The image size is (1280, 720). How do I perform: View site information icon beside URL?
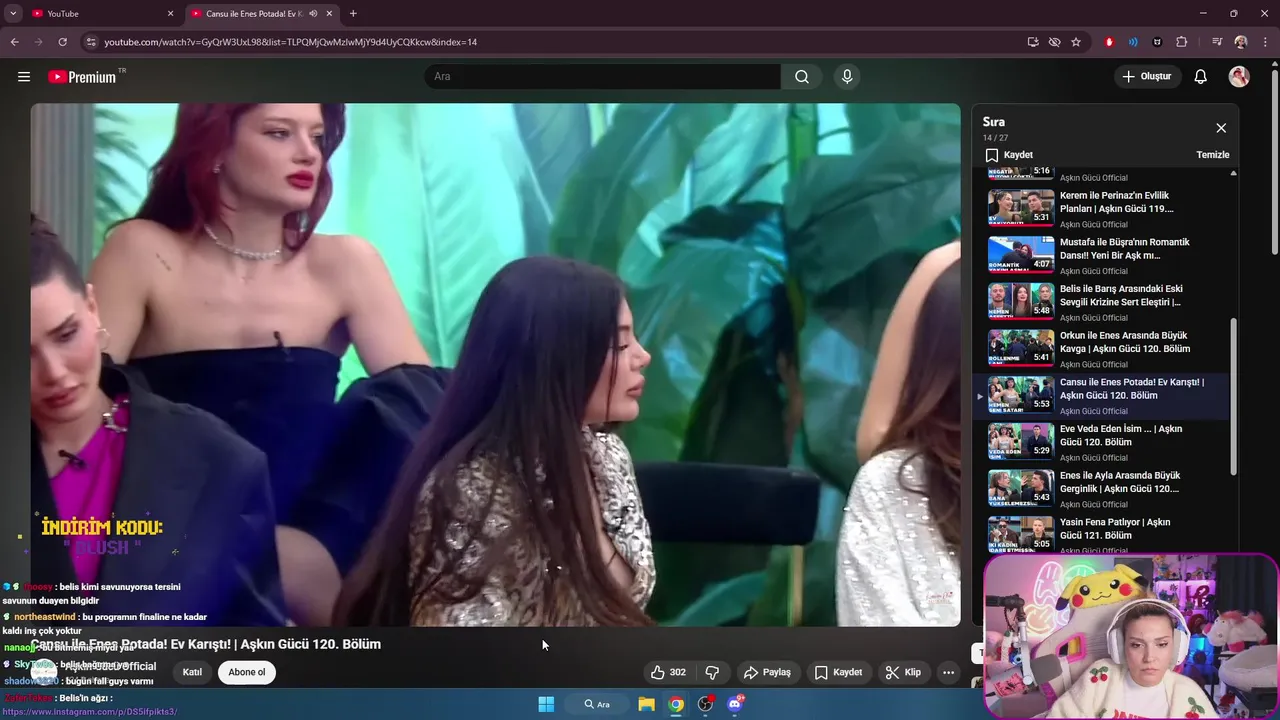coord(91,42)
